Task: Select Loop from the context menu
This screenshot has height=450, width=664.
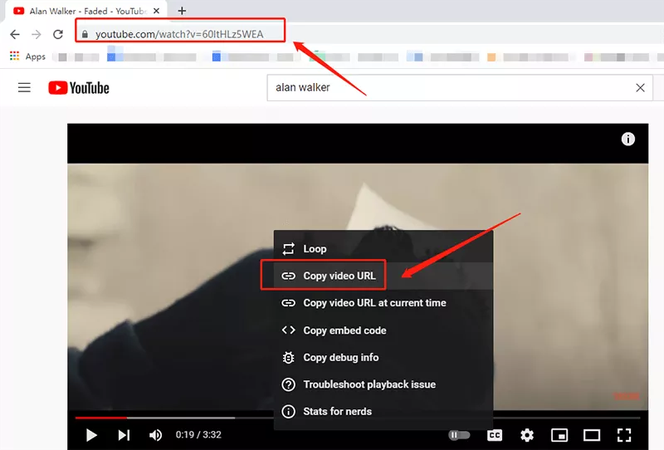Action: [314, 248]
